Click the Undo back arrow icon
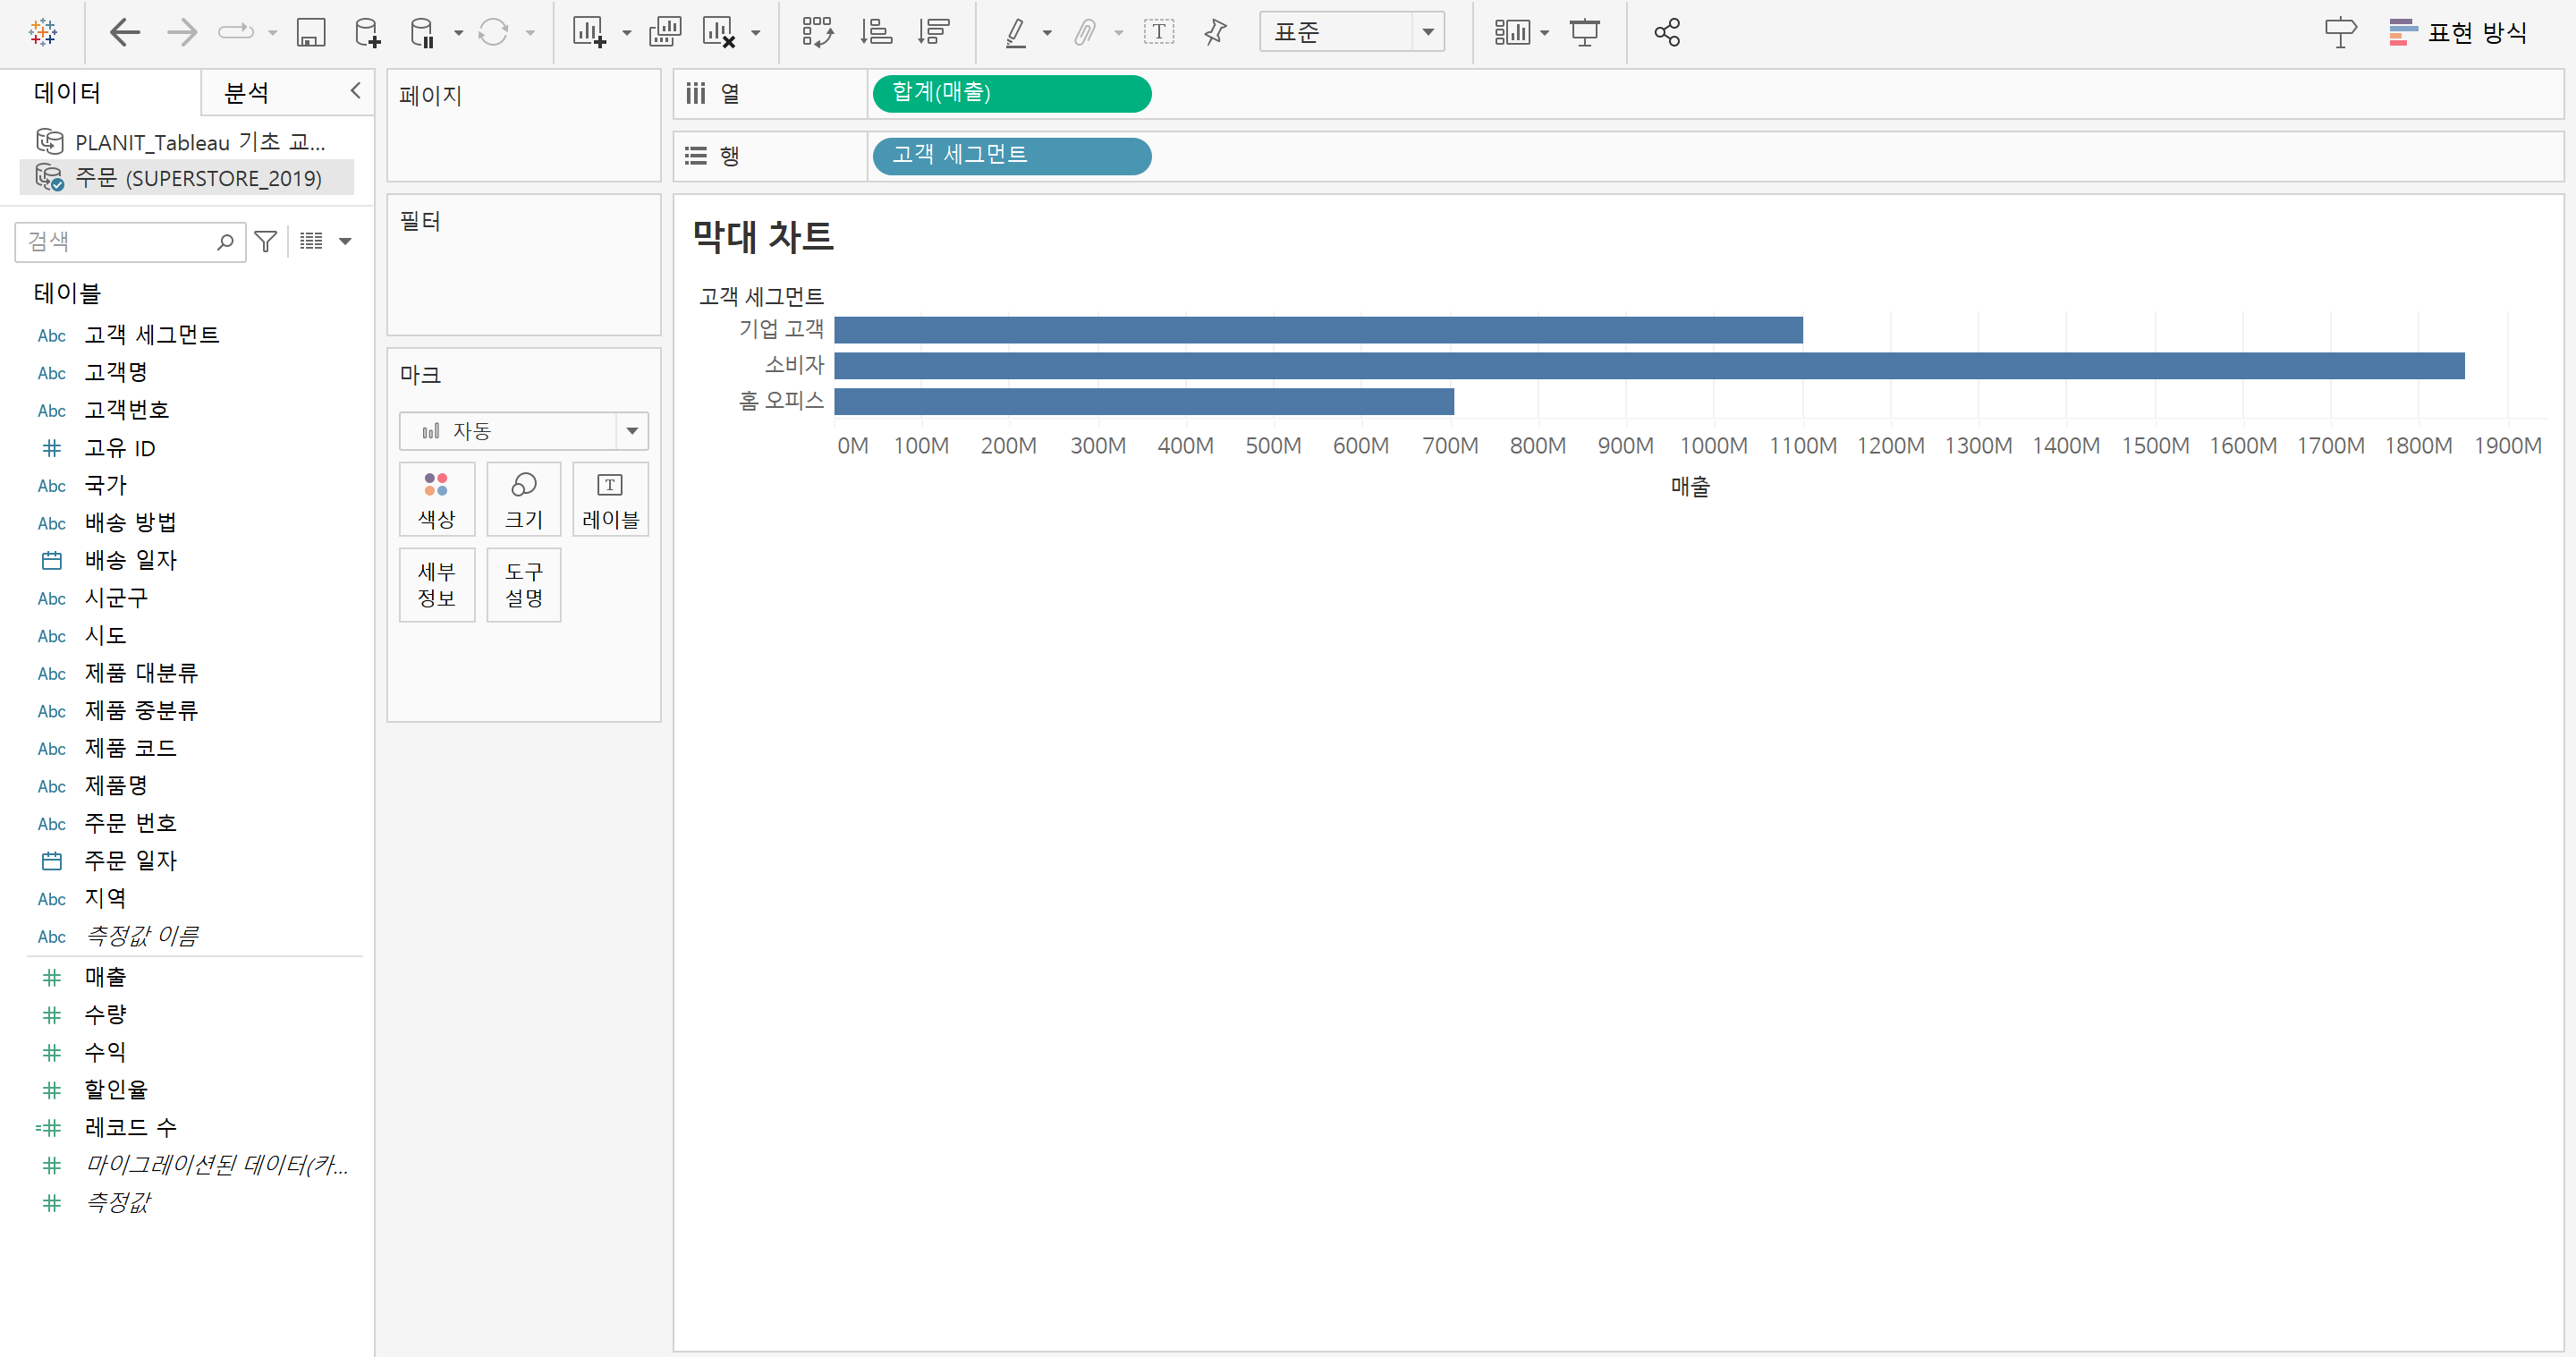 coord(124,33)
